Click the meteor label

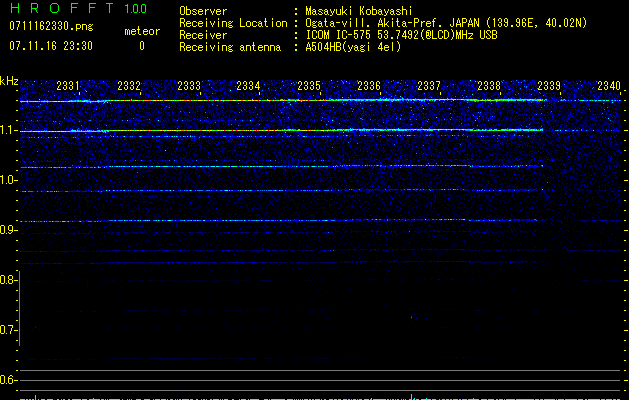(141, 31)
